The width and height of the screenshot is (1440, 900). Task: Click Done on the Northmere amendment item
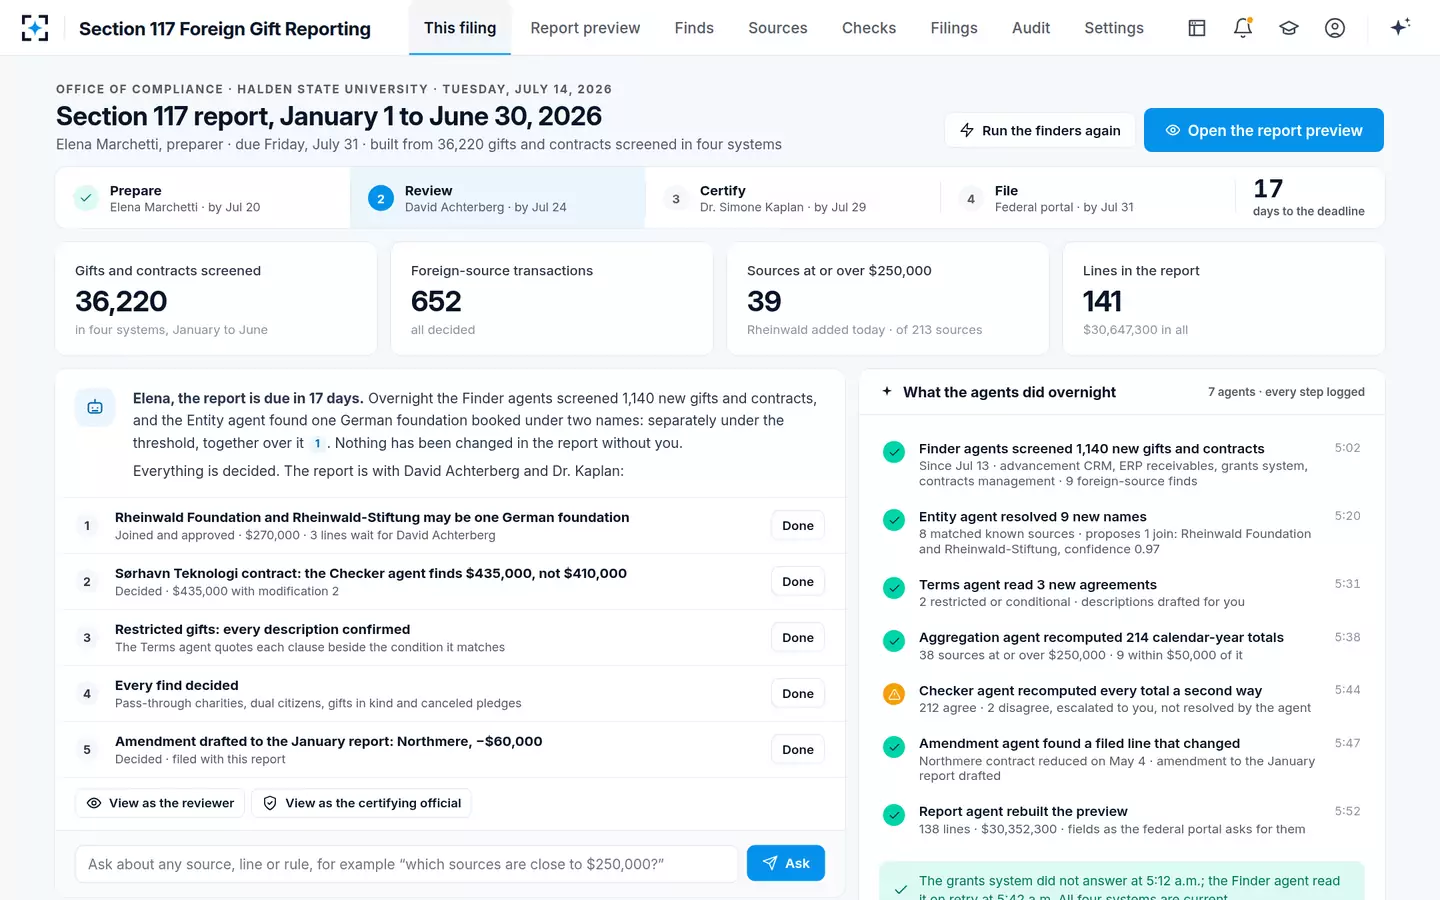coord(798,749)
